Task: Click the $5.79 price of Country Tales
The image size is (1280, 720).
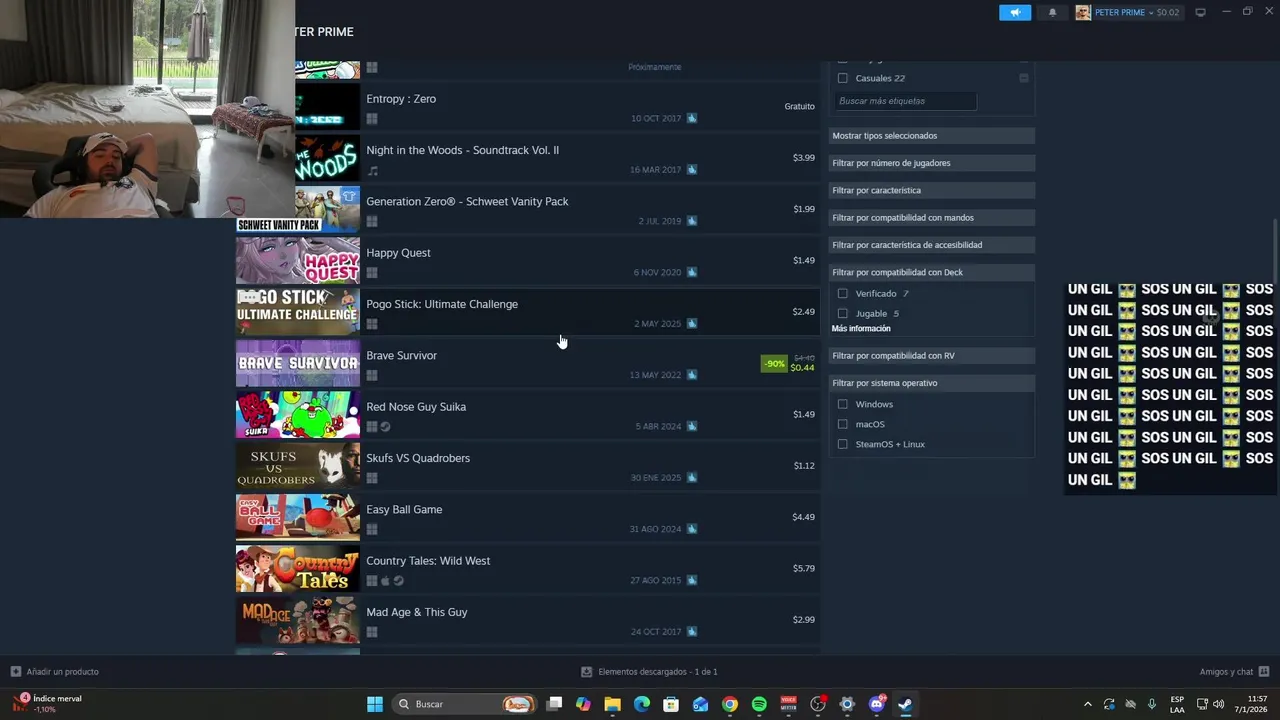Action: [x=804, y=568]
